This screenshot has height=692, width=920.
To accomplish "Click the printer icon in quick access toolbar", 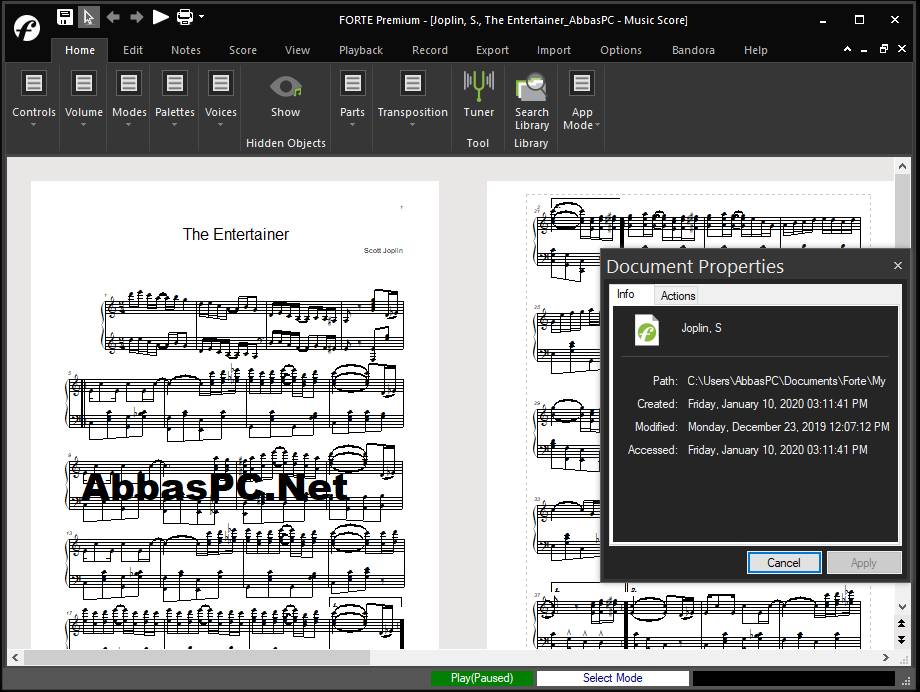I will tap(185, 17).
